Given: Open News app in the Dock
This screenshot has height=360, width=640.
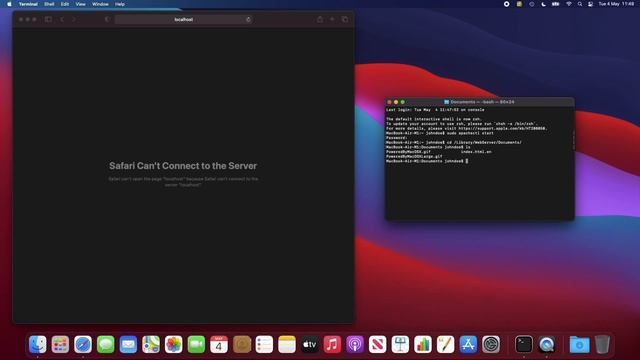Looking at the screenshot, I should click(378, 344).
